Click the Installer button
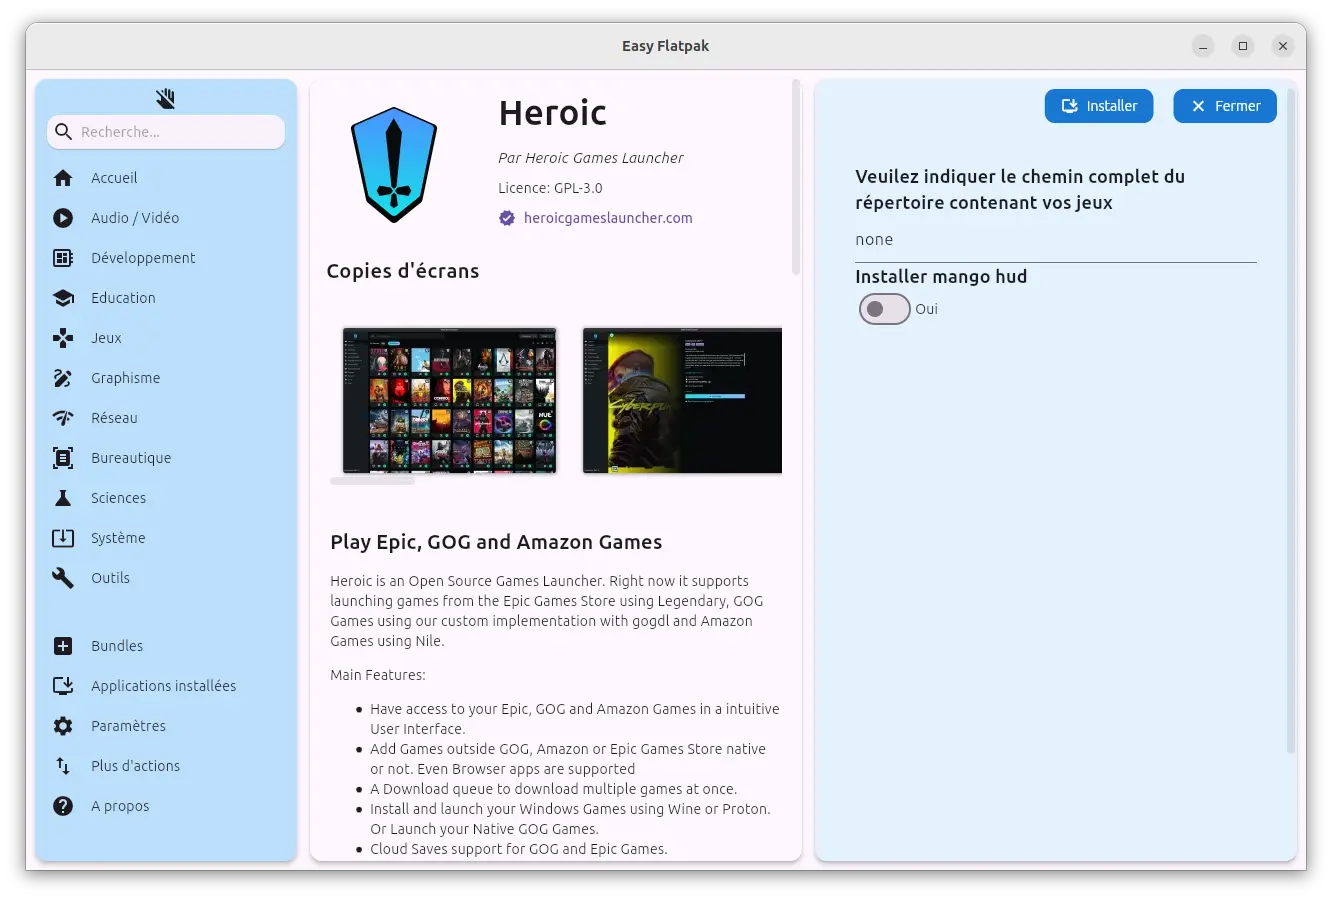This screenshot has width=1332, height=899. [x=1099, y=106]
